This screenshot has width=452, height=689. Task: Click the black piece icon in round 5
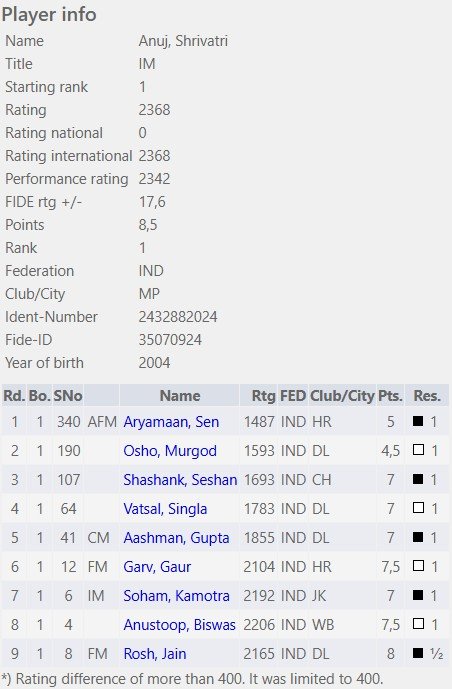coord(418,537)
